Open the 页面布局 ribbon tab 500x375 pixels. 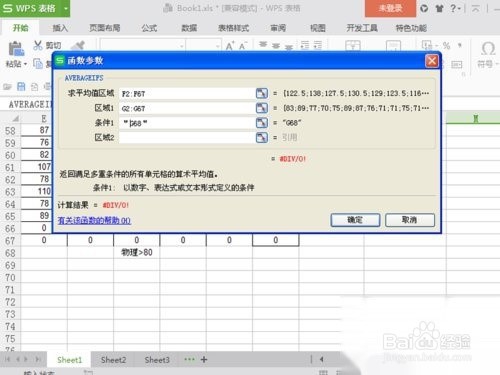[105, 28]
